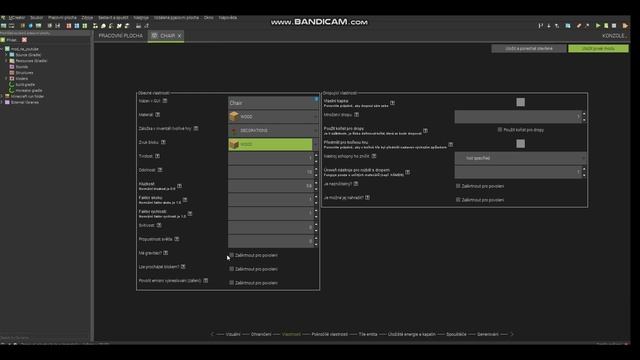Go to the Spouštěče page tab
This screenshot has width=640, height=360.
[456, 334]
